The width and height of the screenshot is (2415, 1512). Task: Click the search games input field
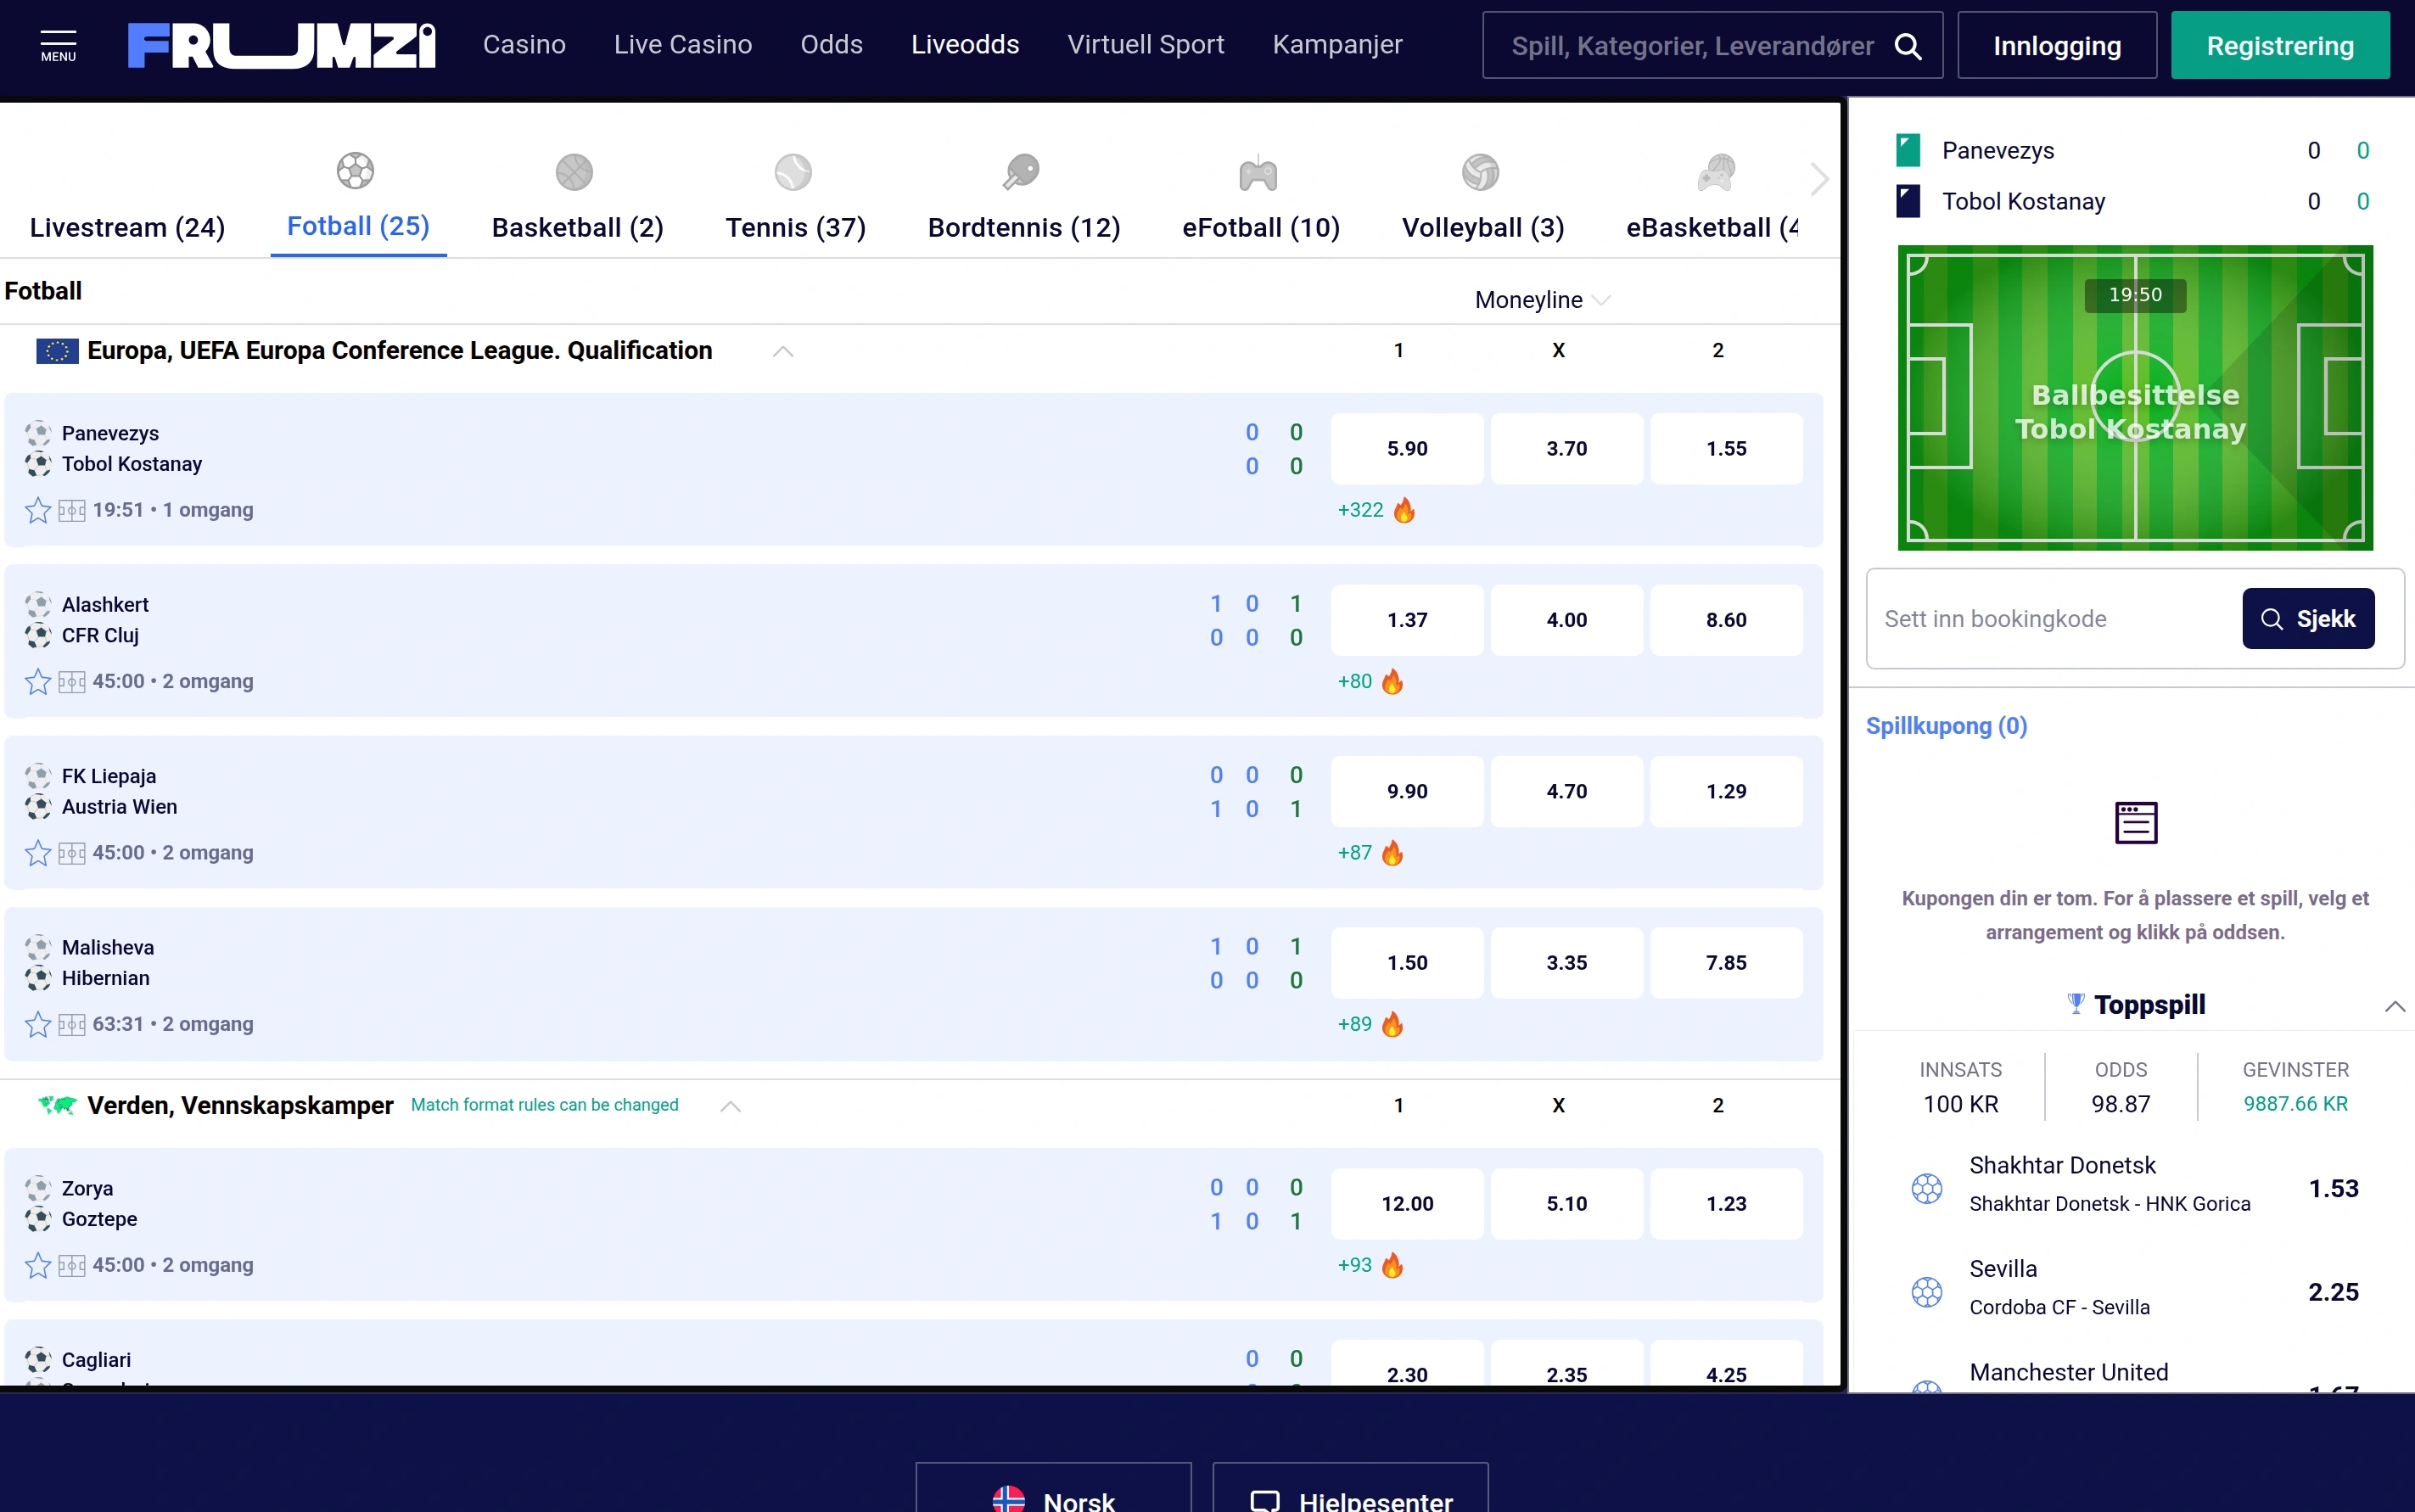[x=1692, y=46]
